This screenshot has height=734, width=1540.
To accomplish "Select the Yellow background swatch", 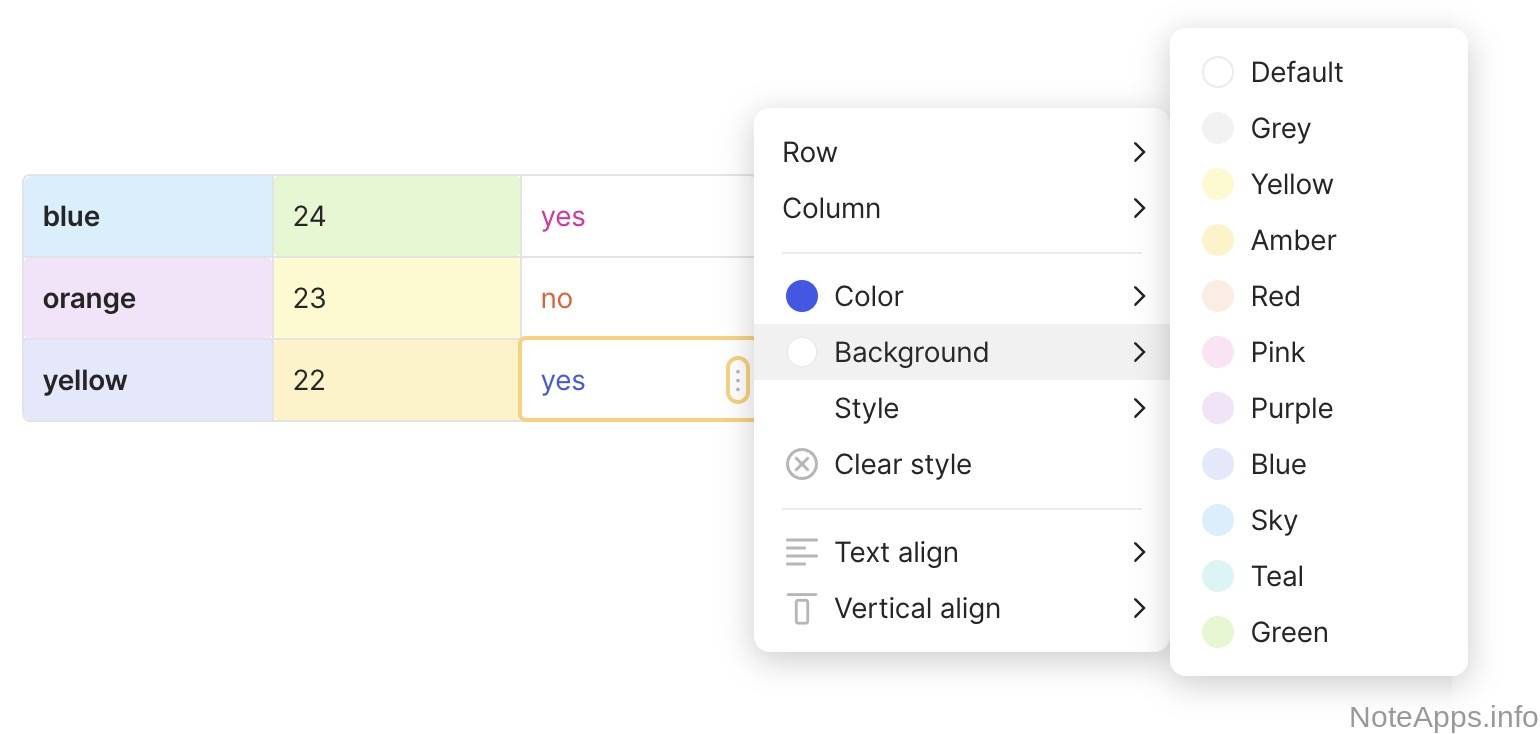I will tap(1218, 184).
